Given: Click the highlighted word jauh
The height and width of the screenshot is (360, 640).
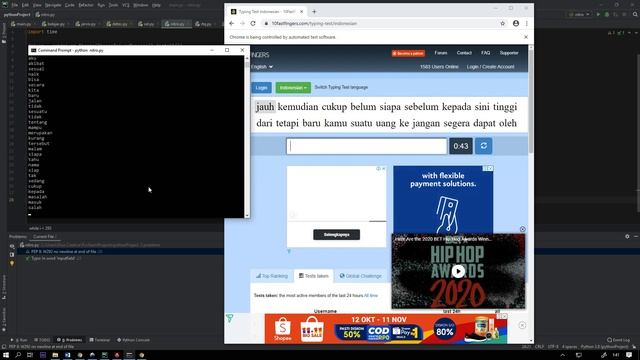Looking at the screenshot, I should [265, 107].
